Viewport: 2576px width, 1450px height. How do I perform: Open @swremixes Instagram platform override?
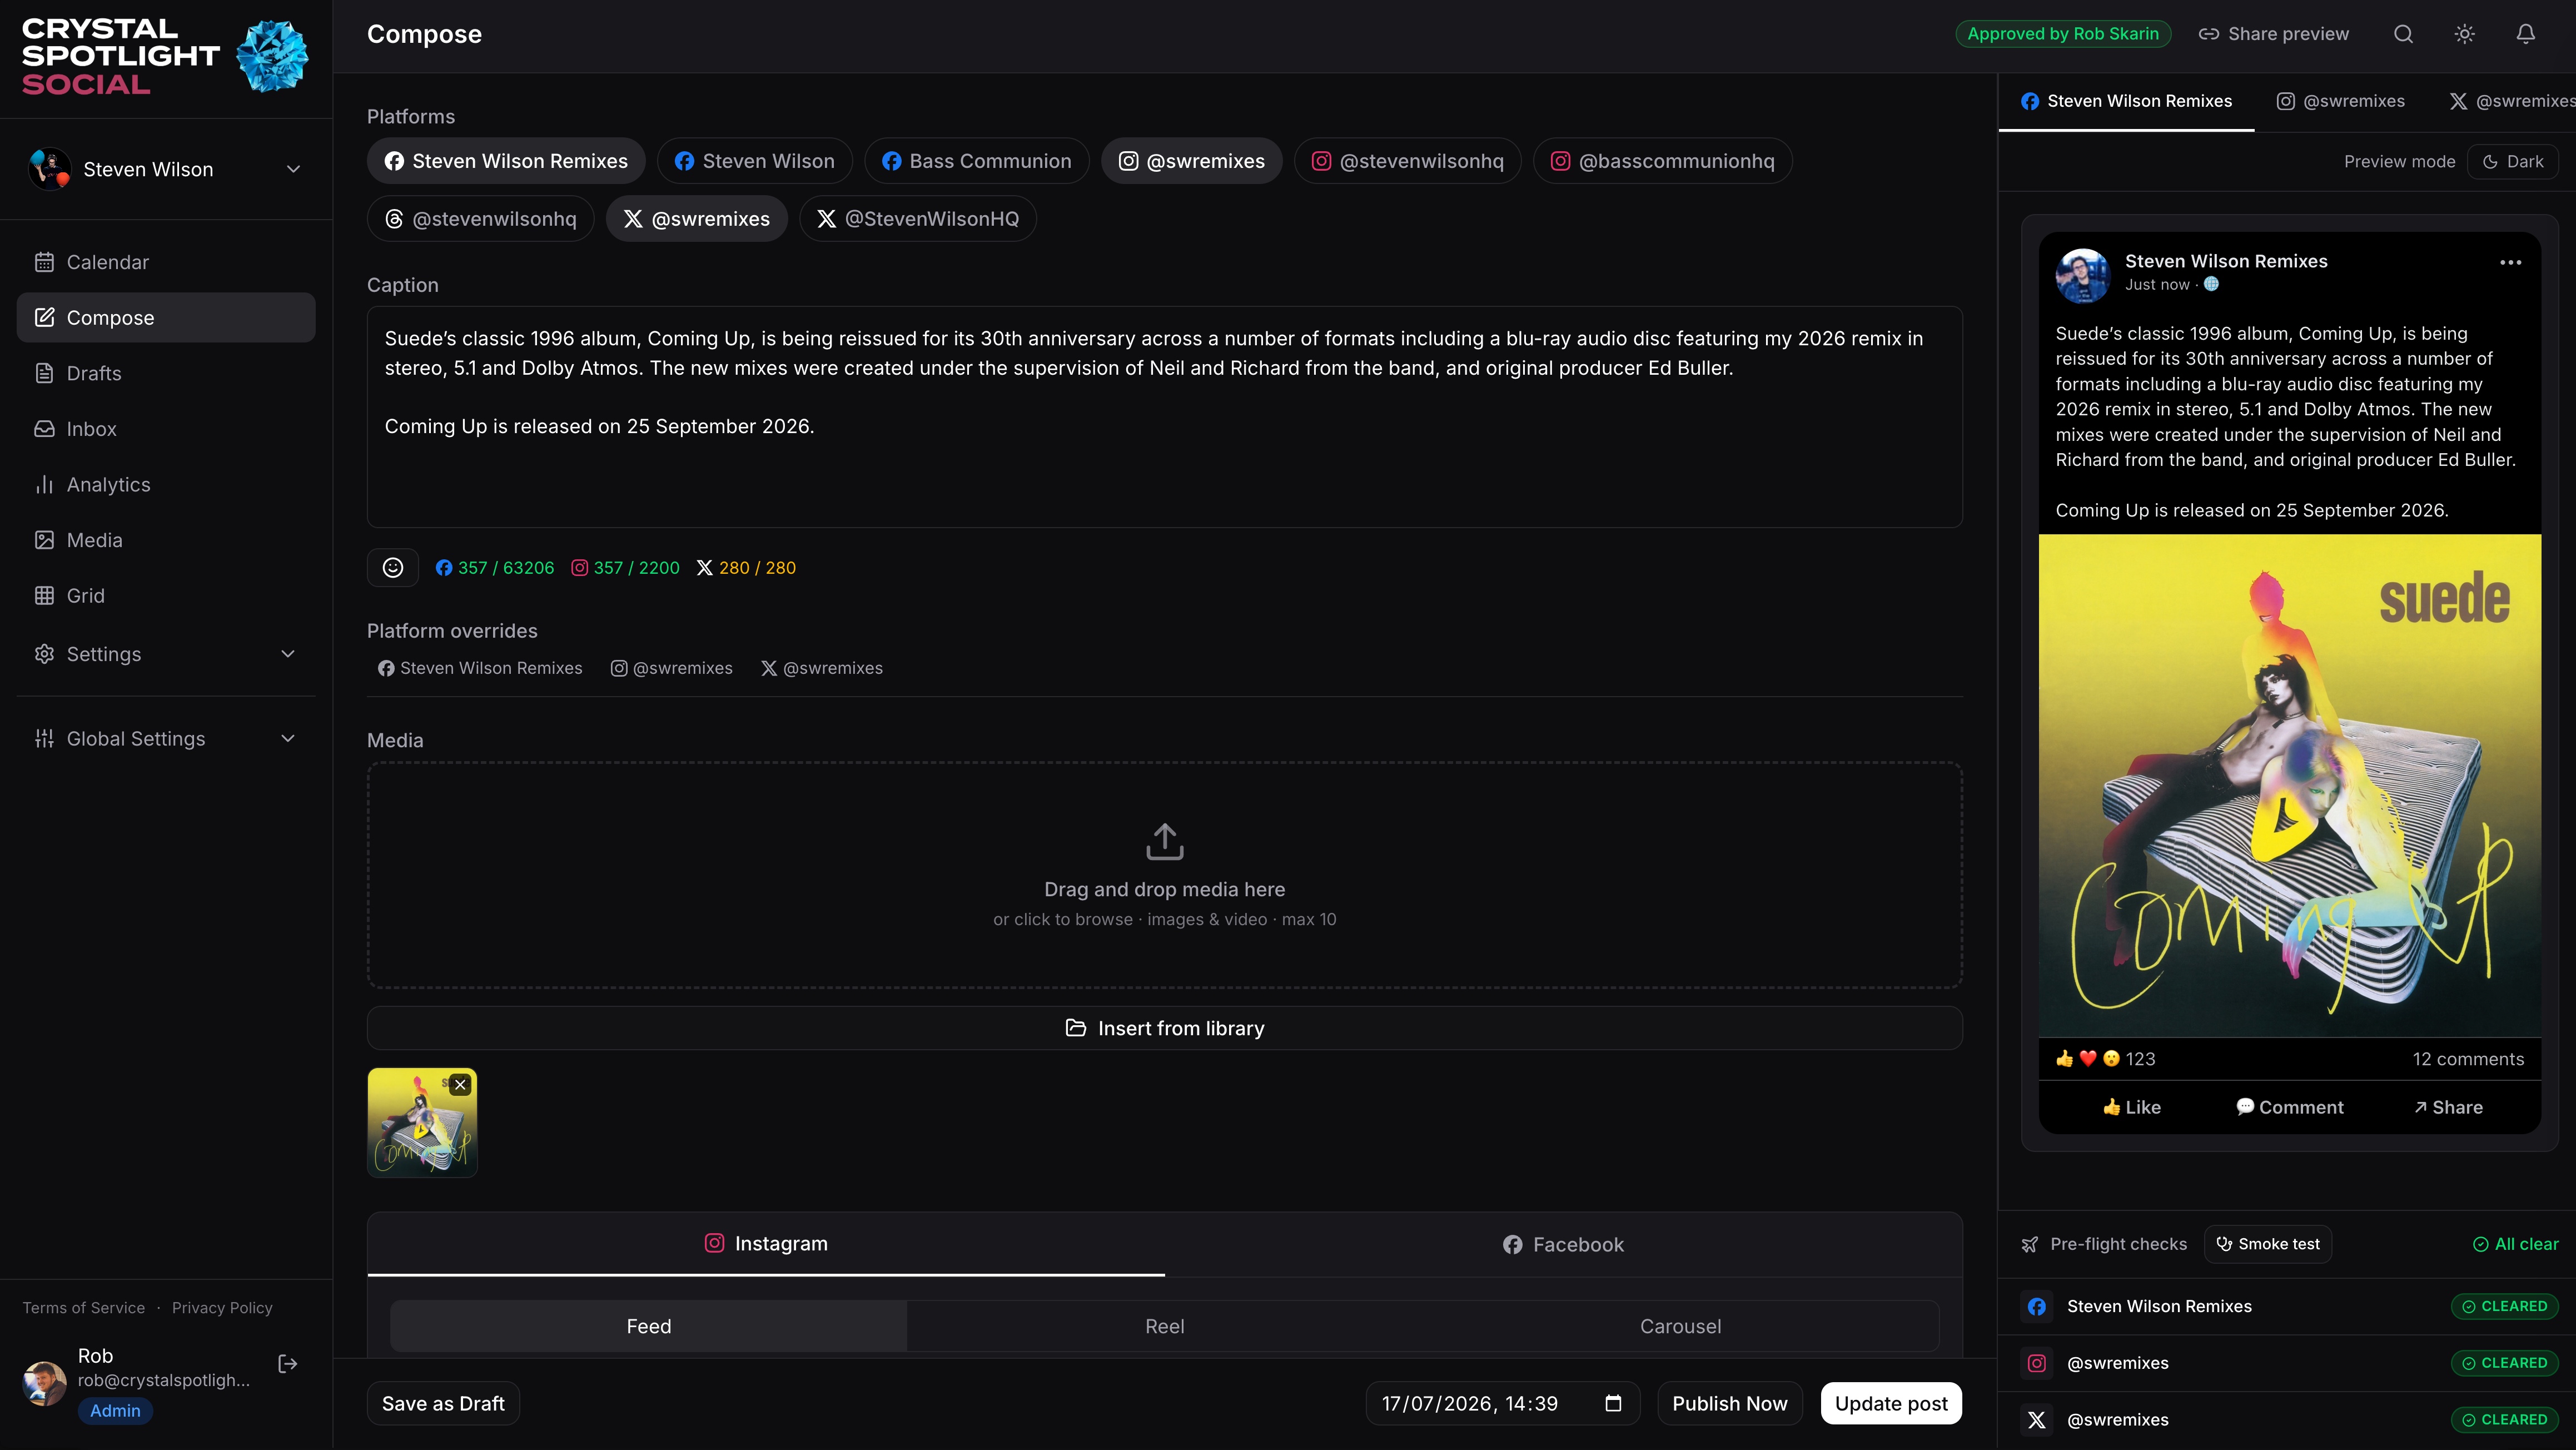coord(671,668)
